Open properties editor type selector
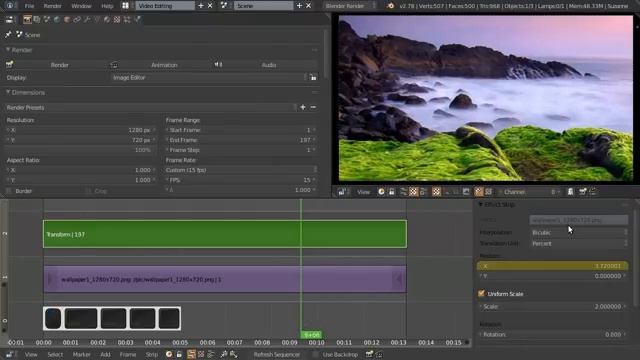 [x=9, y=20]
